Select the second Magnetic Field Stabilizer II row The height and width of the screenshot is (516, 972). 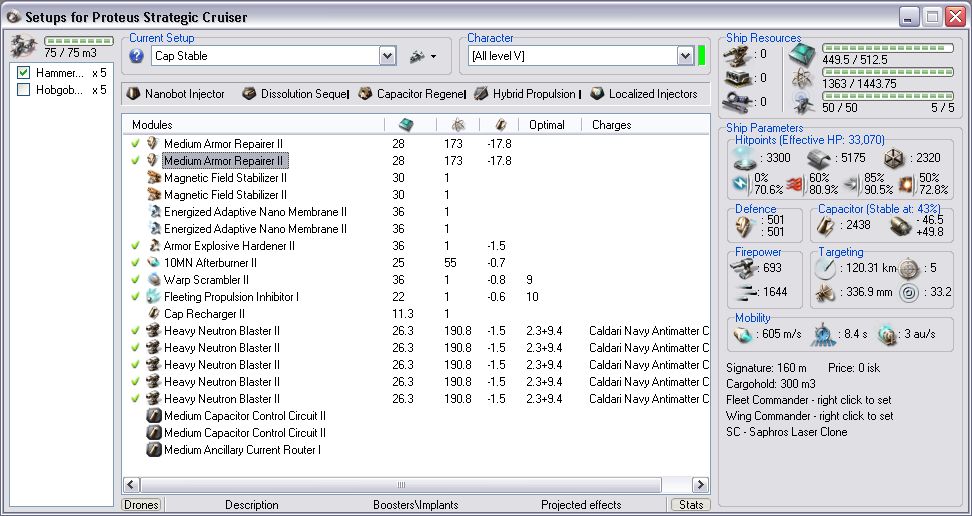pyautogui.click(x=415, y=195)
